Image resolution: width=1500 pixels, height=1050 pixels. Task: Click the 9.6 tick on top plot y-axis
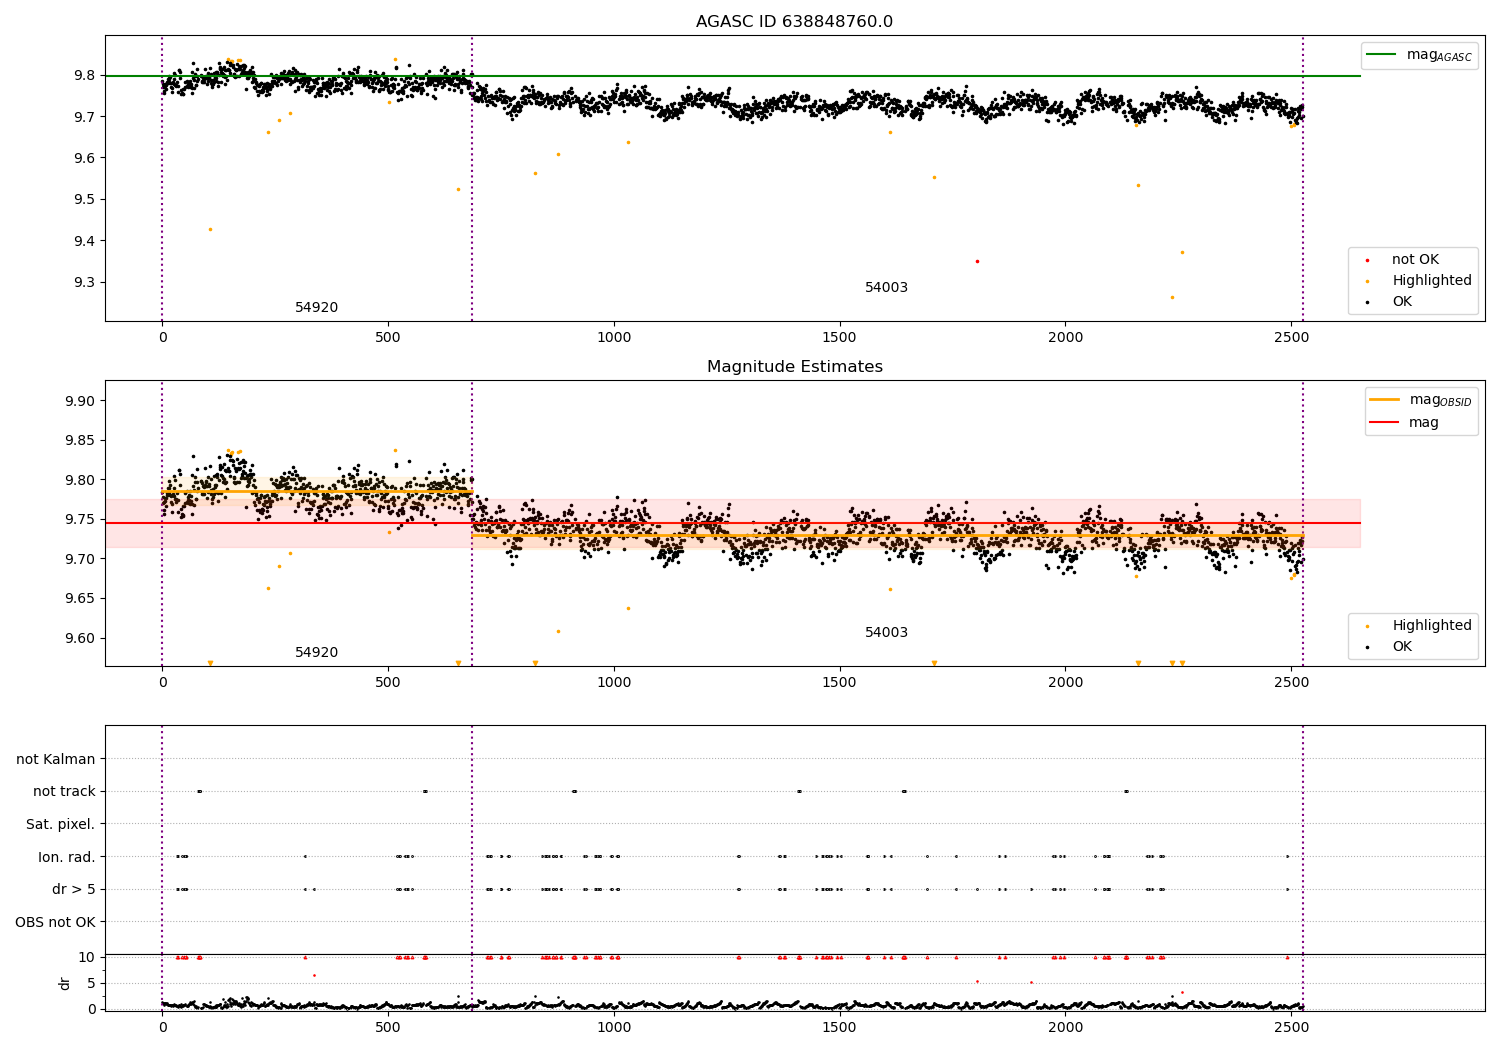(84, 159)
